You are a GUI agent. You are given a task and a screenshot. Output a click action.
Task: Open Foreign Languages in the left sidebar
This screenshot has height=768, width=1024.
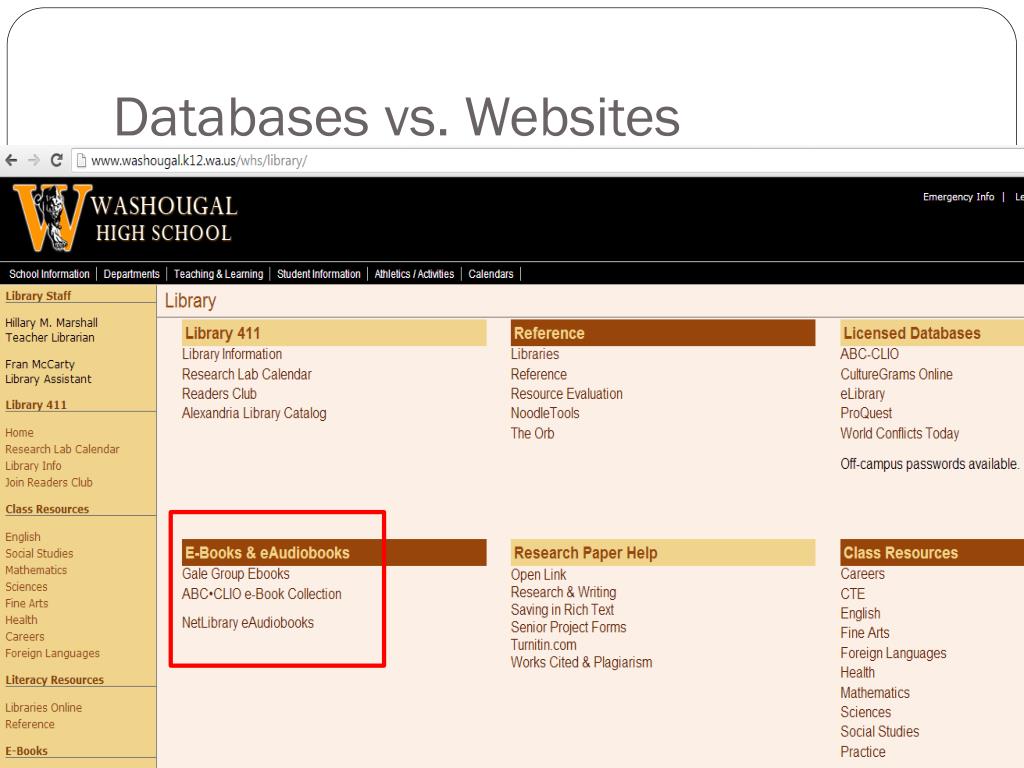52,653
